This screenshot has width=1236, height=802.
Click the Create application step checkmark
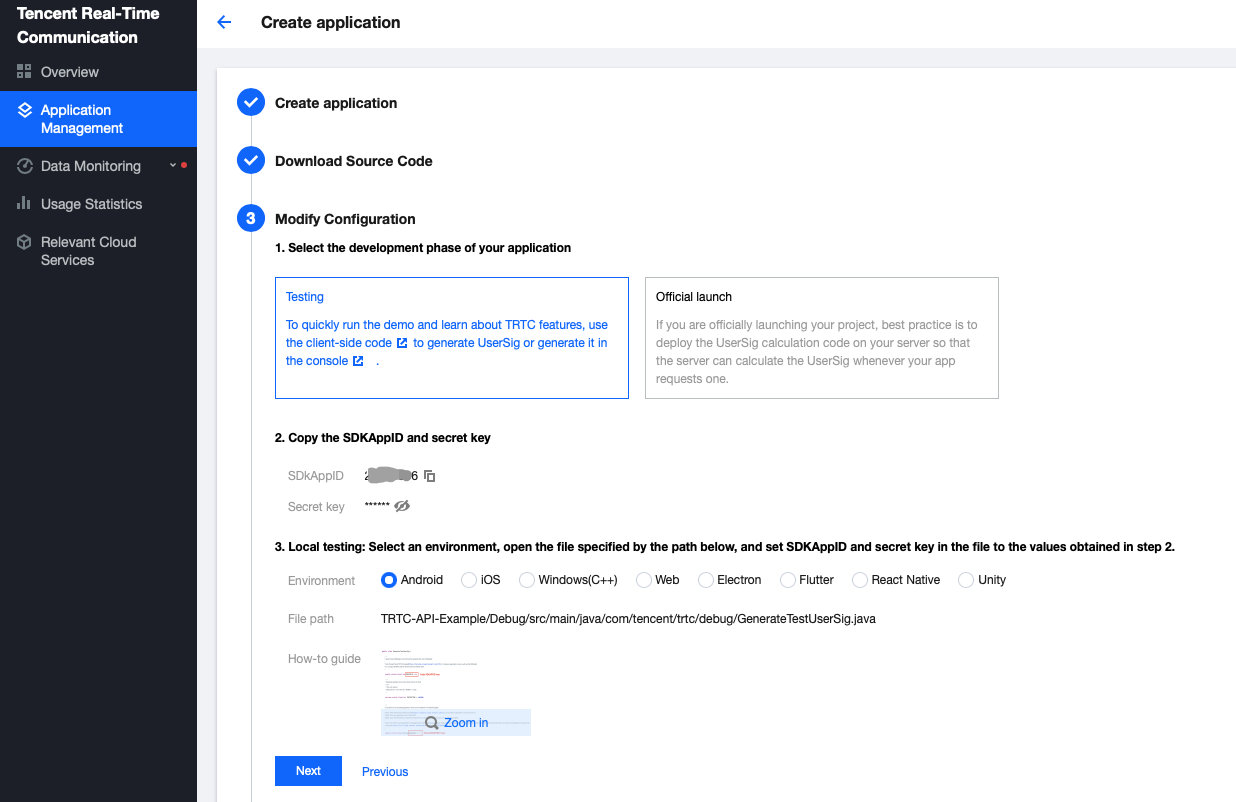pyautogui.click(x=251, y=103)
